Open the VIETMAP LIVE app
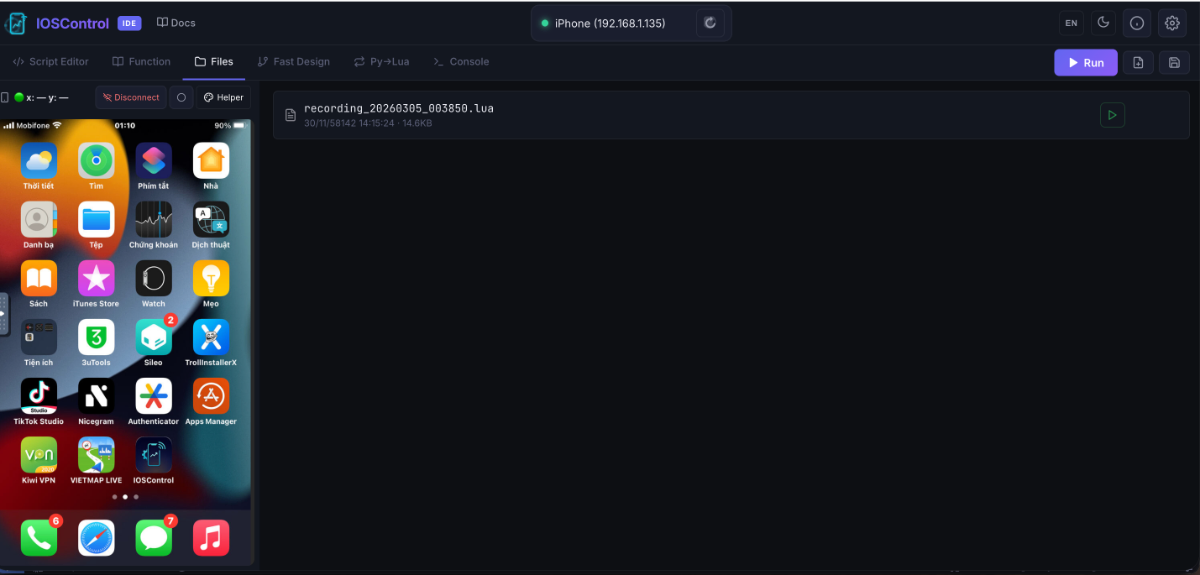Screen dimensions: 1200x575 tap(96, 455)
